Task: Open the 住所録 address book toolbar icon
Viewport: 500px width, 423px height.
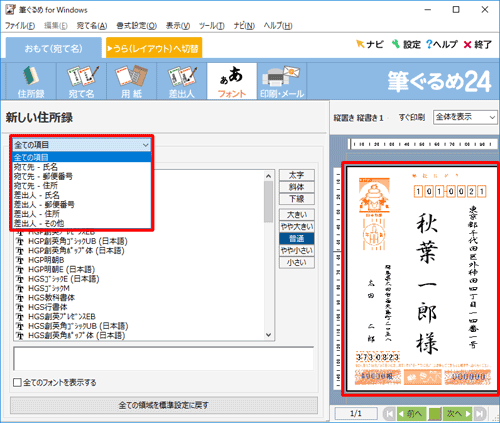Action: pyautogui.click(x=31, y=81)
